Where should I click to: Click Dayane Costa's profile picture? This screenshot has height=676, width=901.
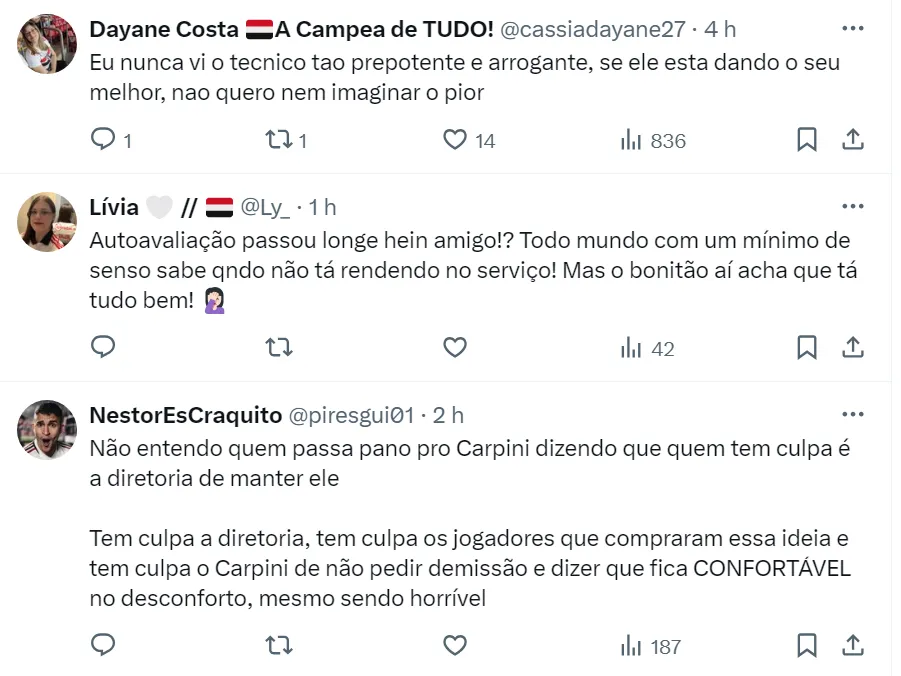tap(47, 44)
